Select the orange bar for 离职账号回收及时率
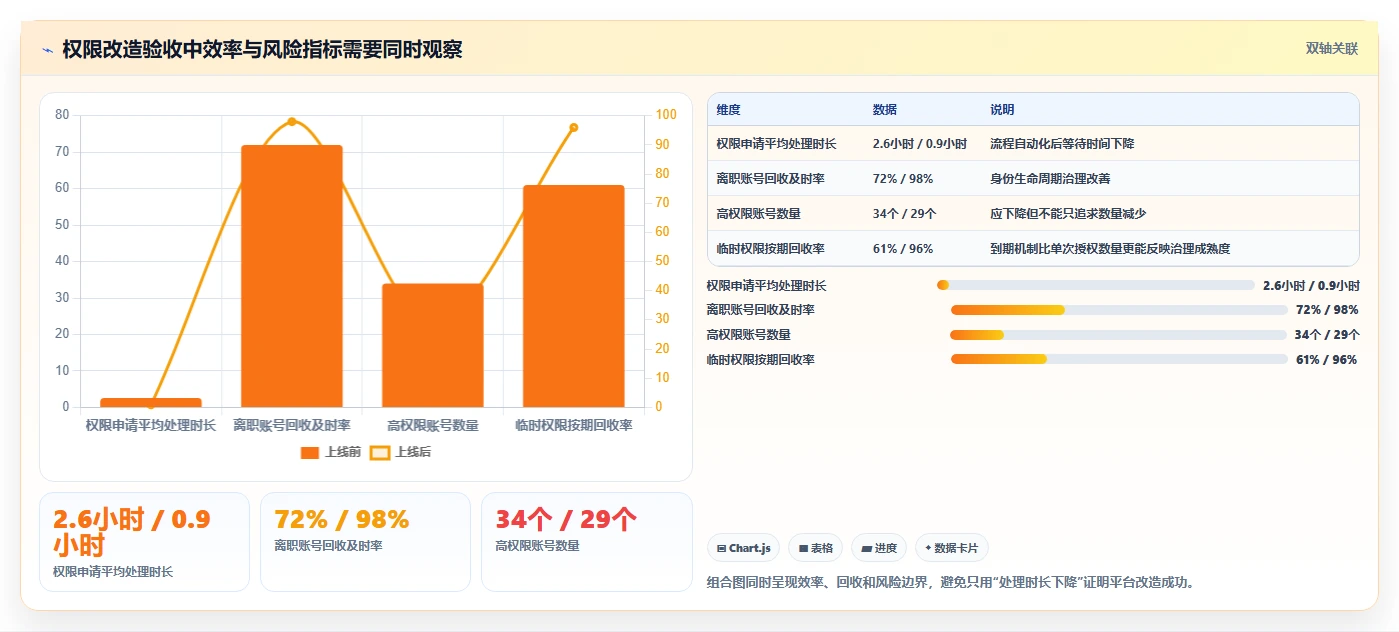The height and width of the screenshot is (632, 1399). click(x=292, y=276)
